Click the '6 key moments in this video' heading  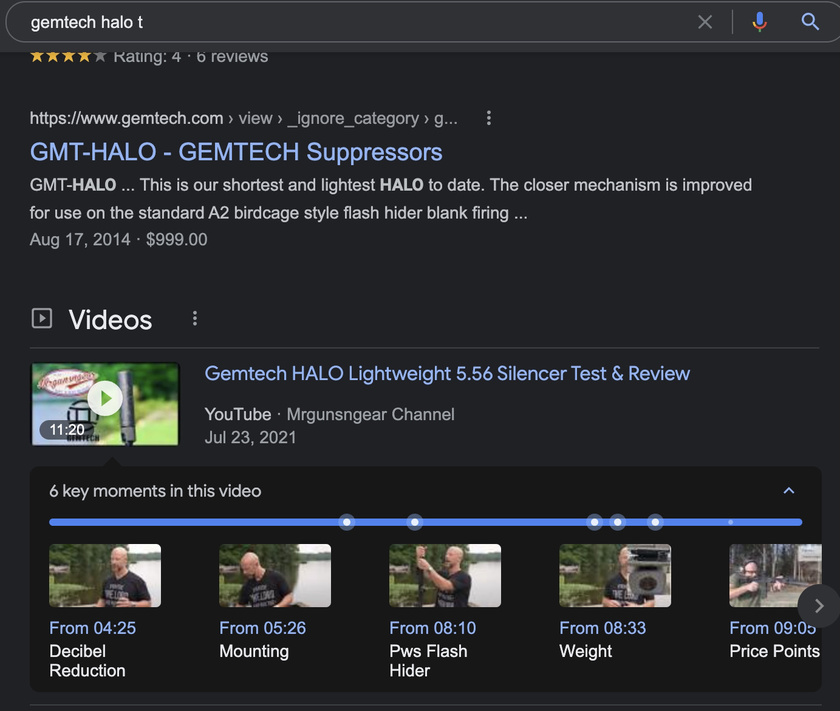click(x=155, y=491)
